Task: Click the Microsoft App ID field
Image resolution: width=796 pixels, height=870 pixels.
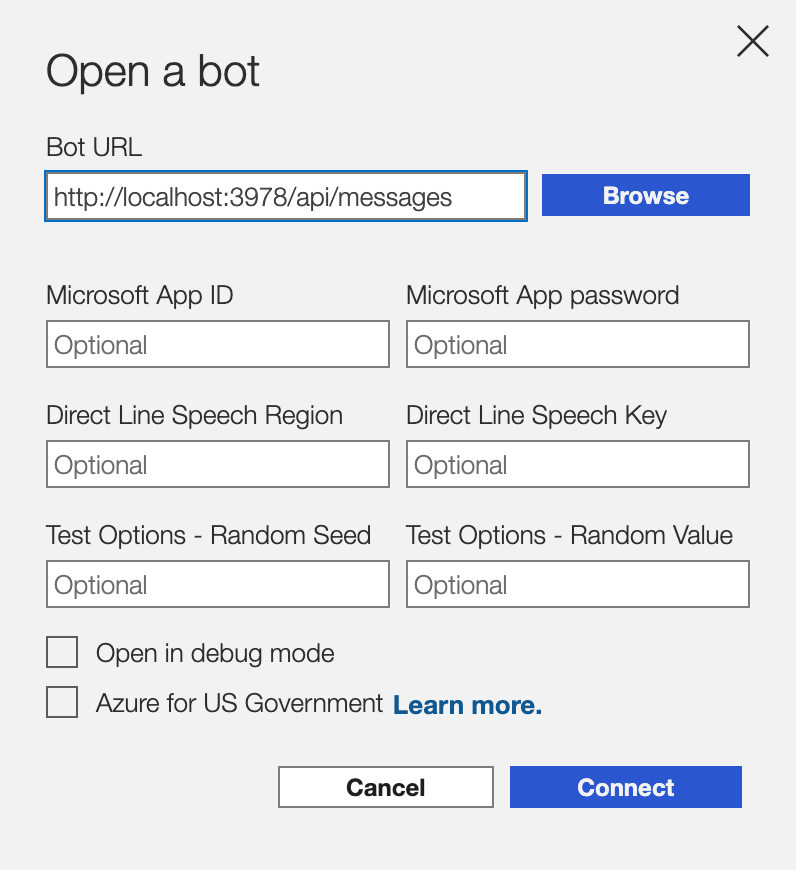Action: click(x=217, y=344)
